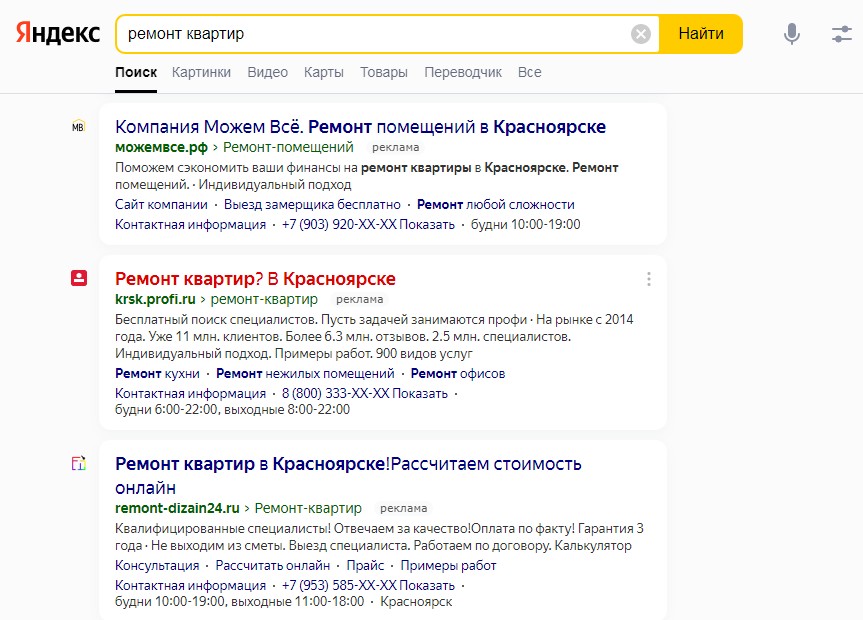This screenshot has width=863, height=620.
Task: Open the Выезд замерщика бесплатно link
Action: 312,204
